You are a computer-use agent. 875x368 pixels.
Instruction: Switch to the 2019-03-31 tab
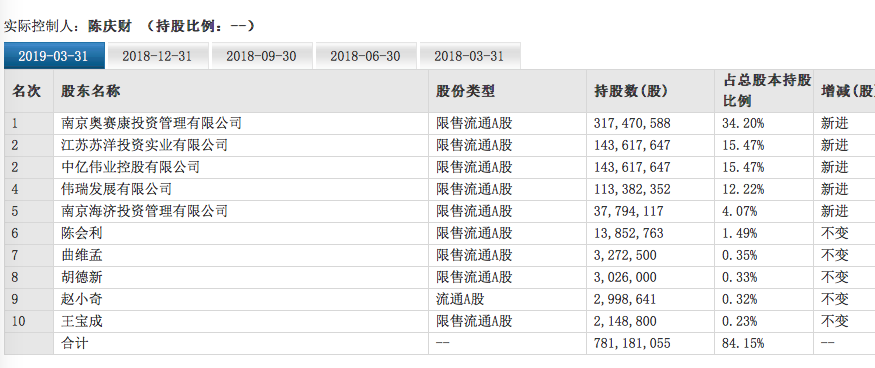(x=54, y=56)
